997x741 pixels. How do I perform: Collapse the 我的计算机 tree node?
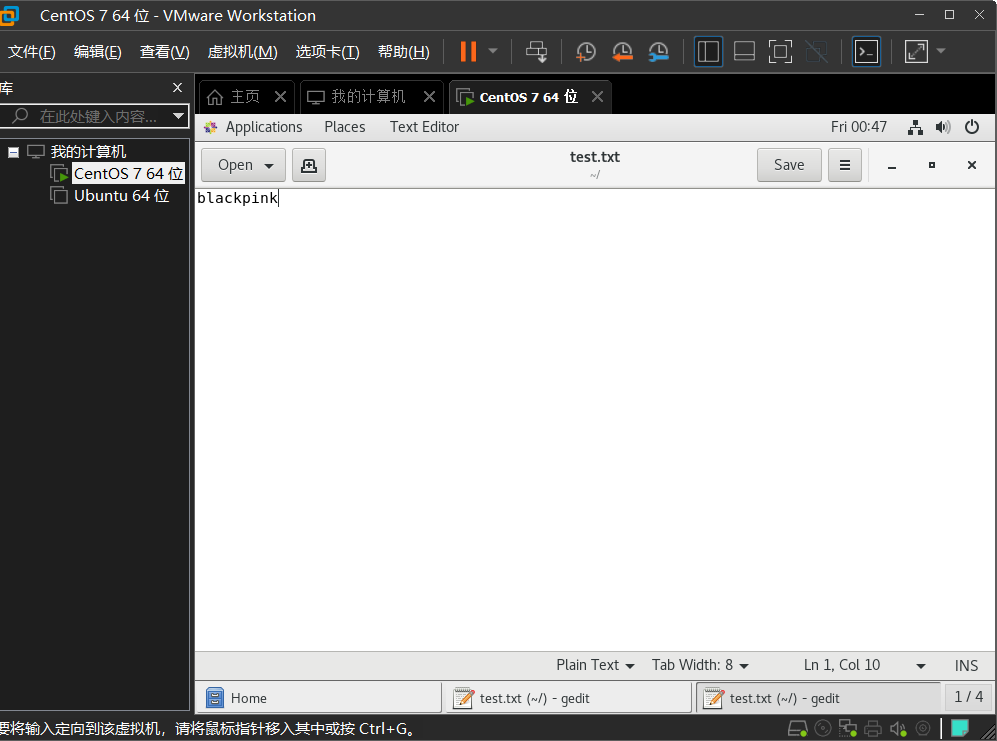tap(13, 152)
